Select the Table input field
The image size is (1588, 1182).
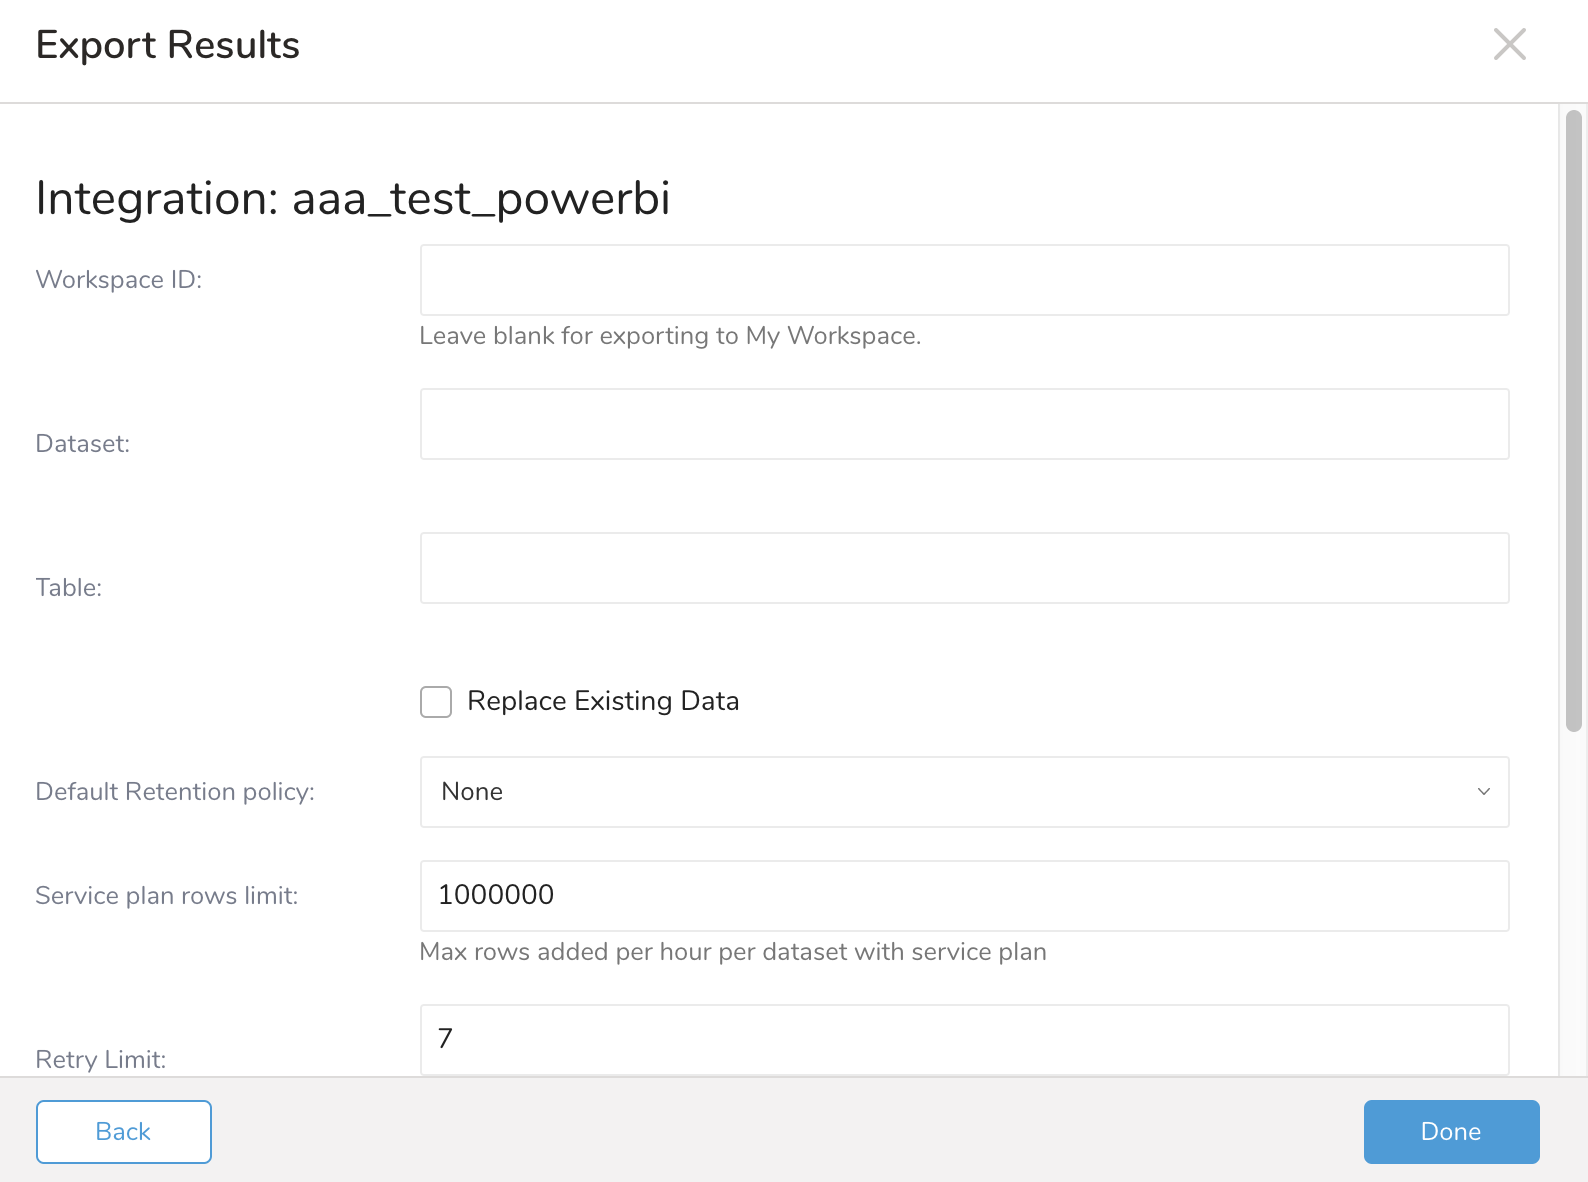coord(964,568)
